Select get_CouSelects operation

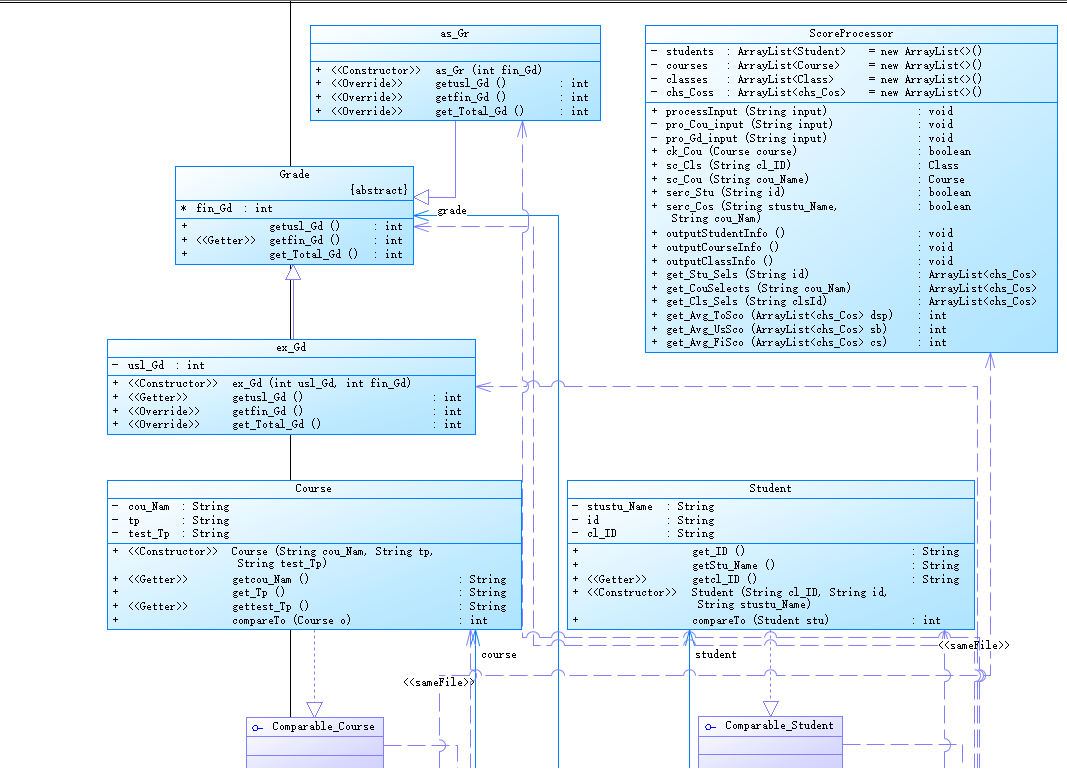844,289
